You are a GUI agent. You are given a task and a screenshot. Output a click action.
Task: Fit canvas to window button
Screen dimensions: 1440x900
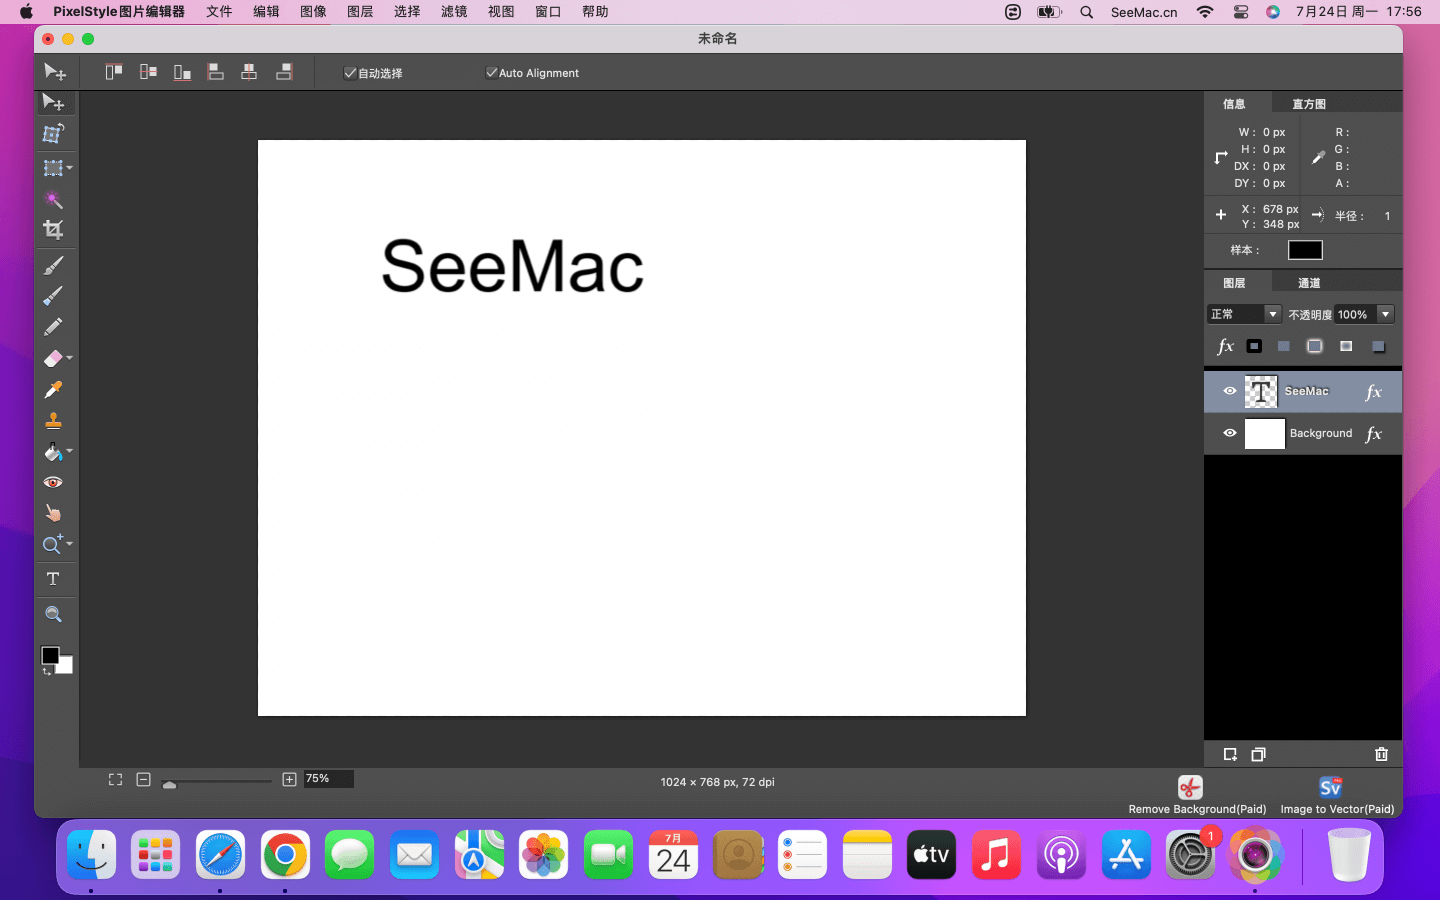115,780
